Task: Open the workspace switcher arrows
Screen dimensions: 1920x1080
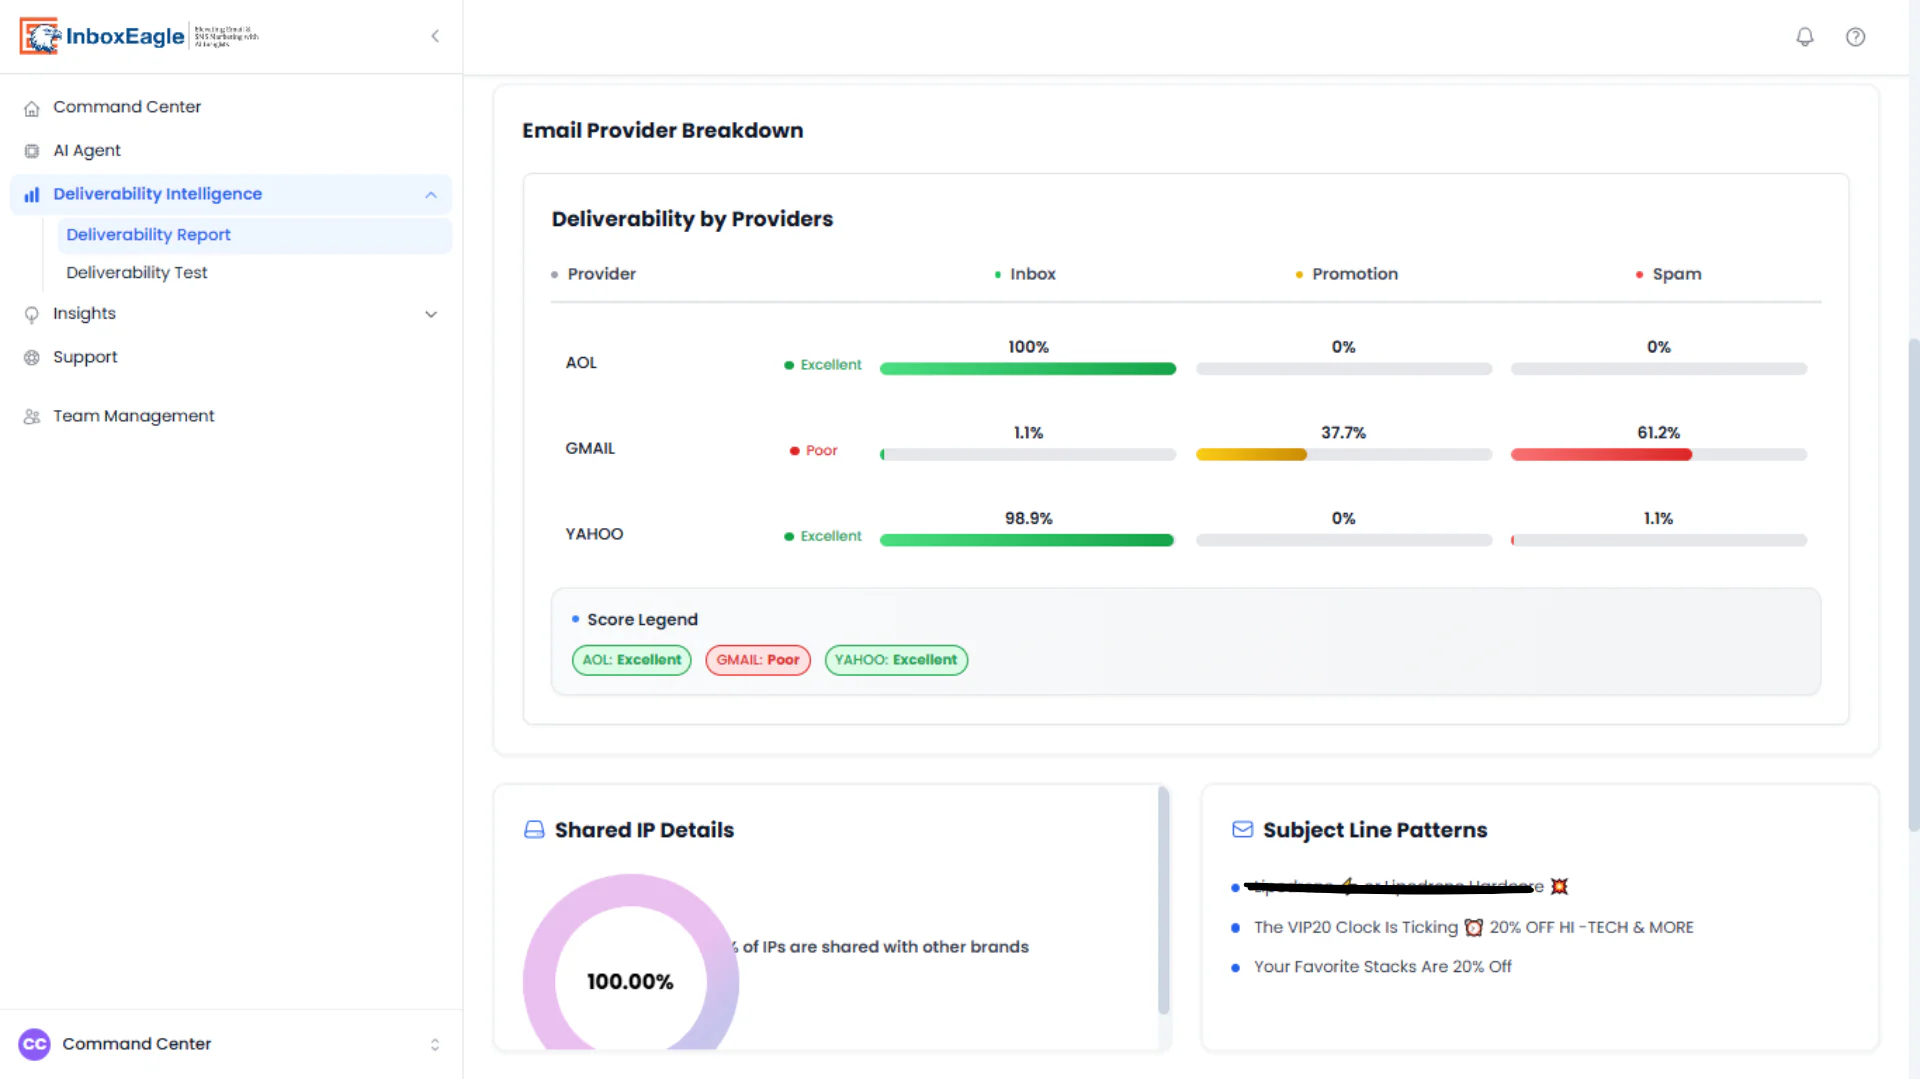Action: [x=435, y=1045]
